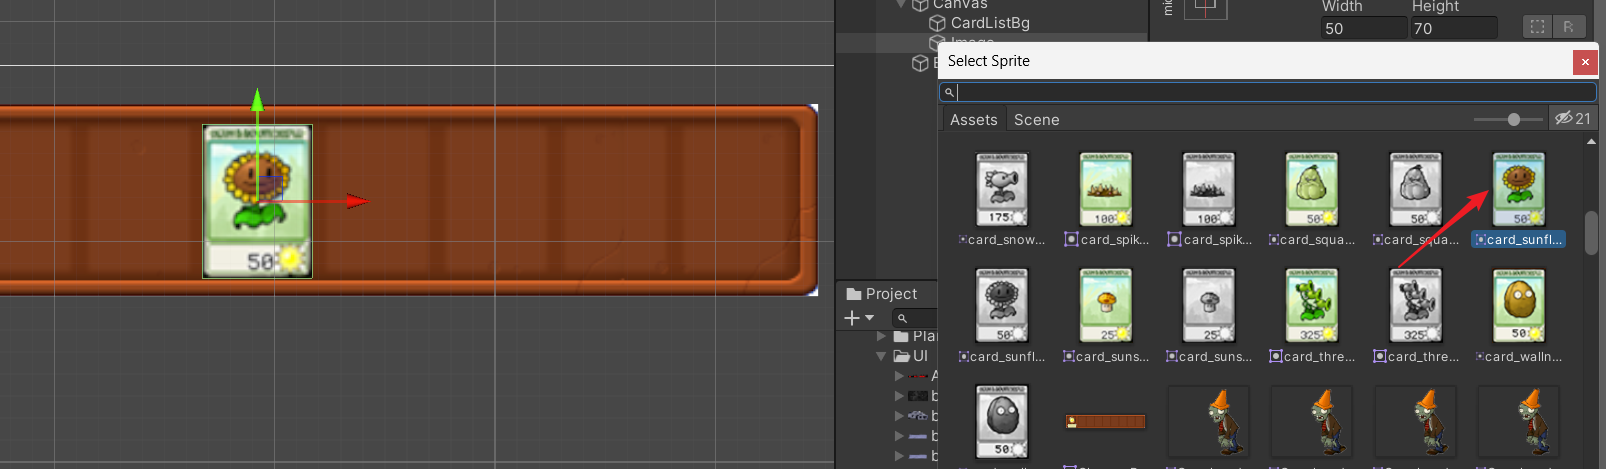Click the sprite search field

(1267, 92)
